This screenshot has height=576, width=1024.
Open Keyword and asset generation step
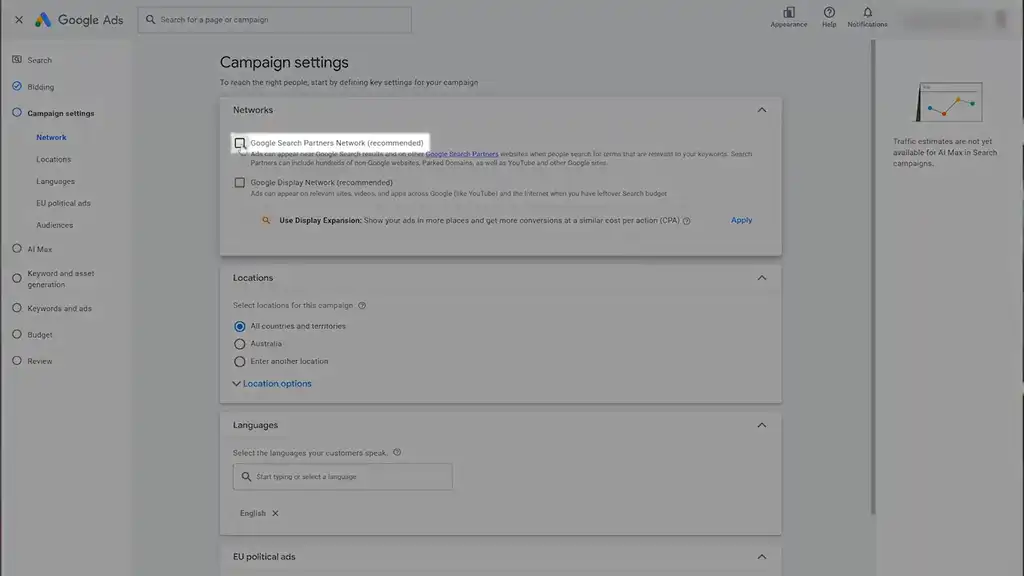[x=61, y=279]
